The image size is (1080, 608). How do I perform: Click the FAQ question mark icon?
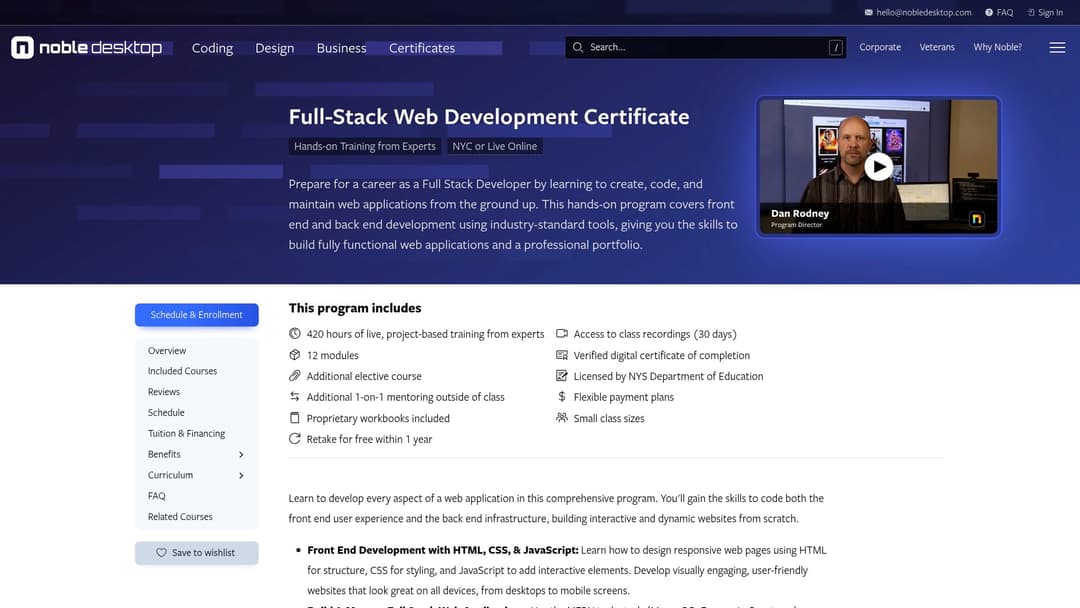pos(988,12)
